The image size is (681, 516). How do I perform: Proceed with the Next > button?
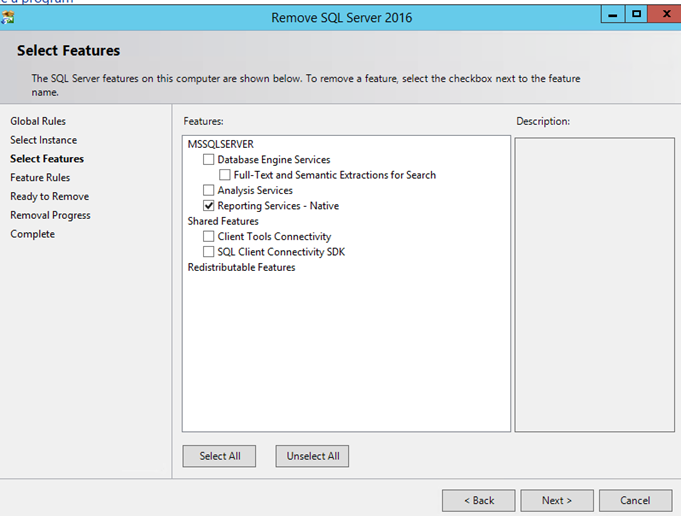click(557, 500)
